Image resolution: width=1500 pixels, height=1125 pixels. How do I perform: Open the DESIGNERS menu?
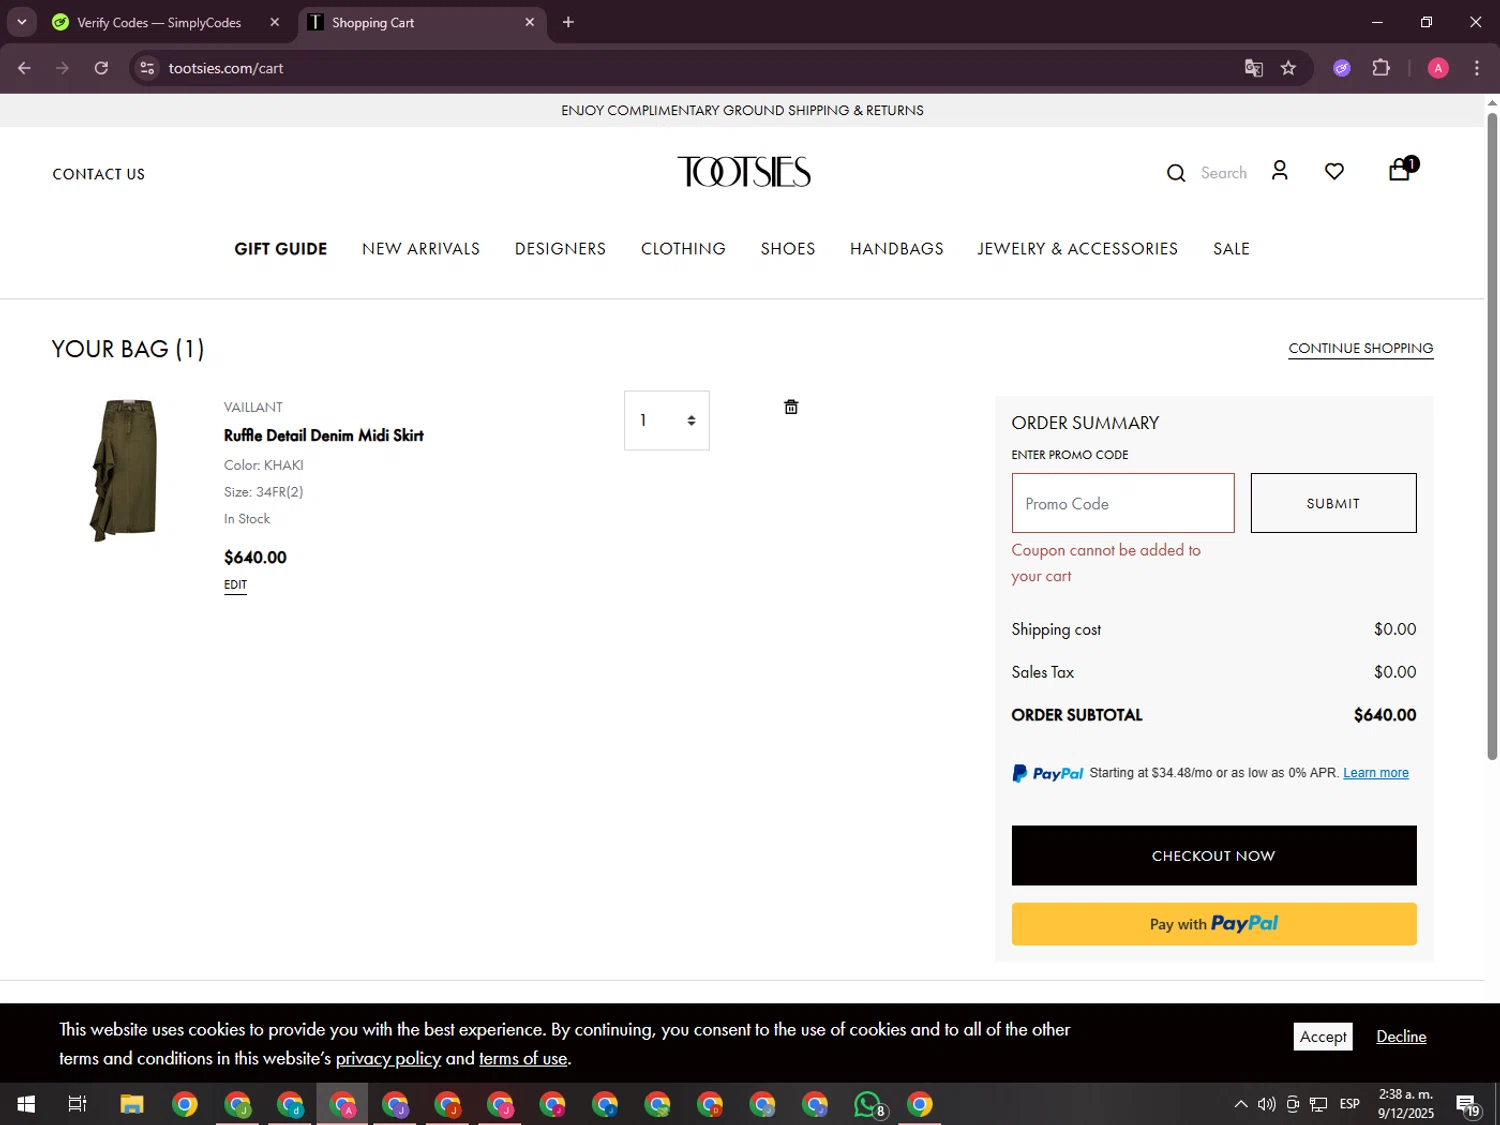pyautogui.click(x=560, y=249)
